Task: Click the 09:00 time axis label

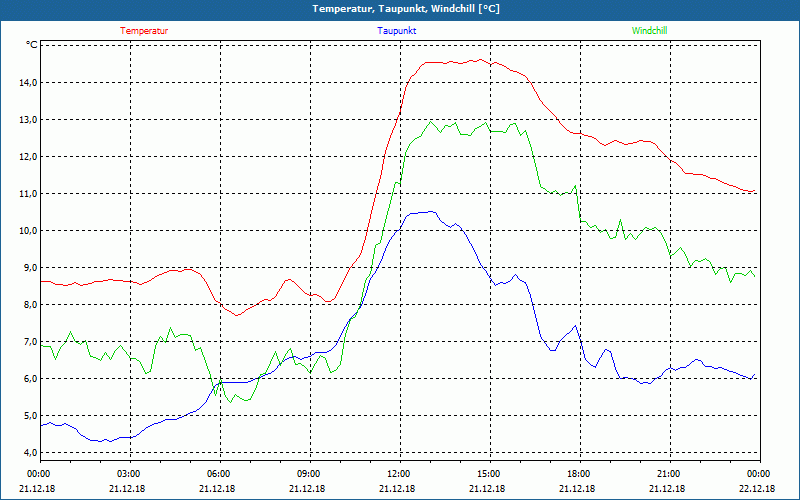Action: [308, 474]
